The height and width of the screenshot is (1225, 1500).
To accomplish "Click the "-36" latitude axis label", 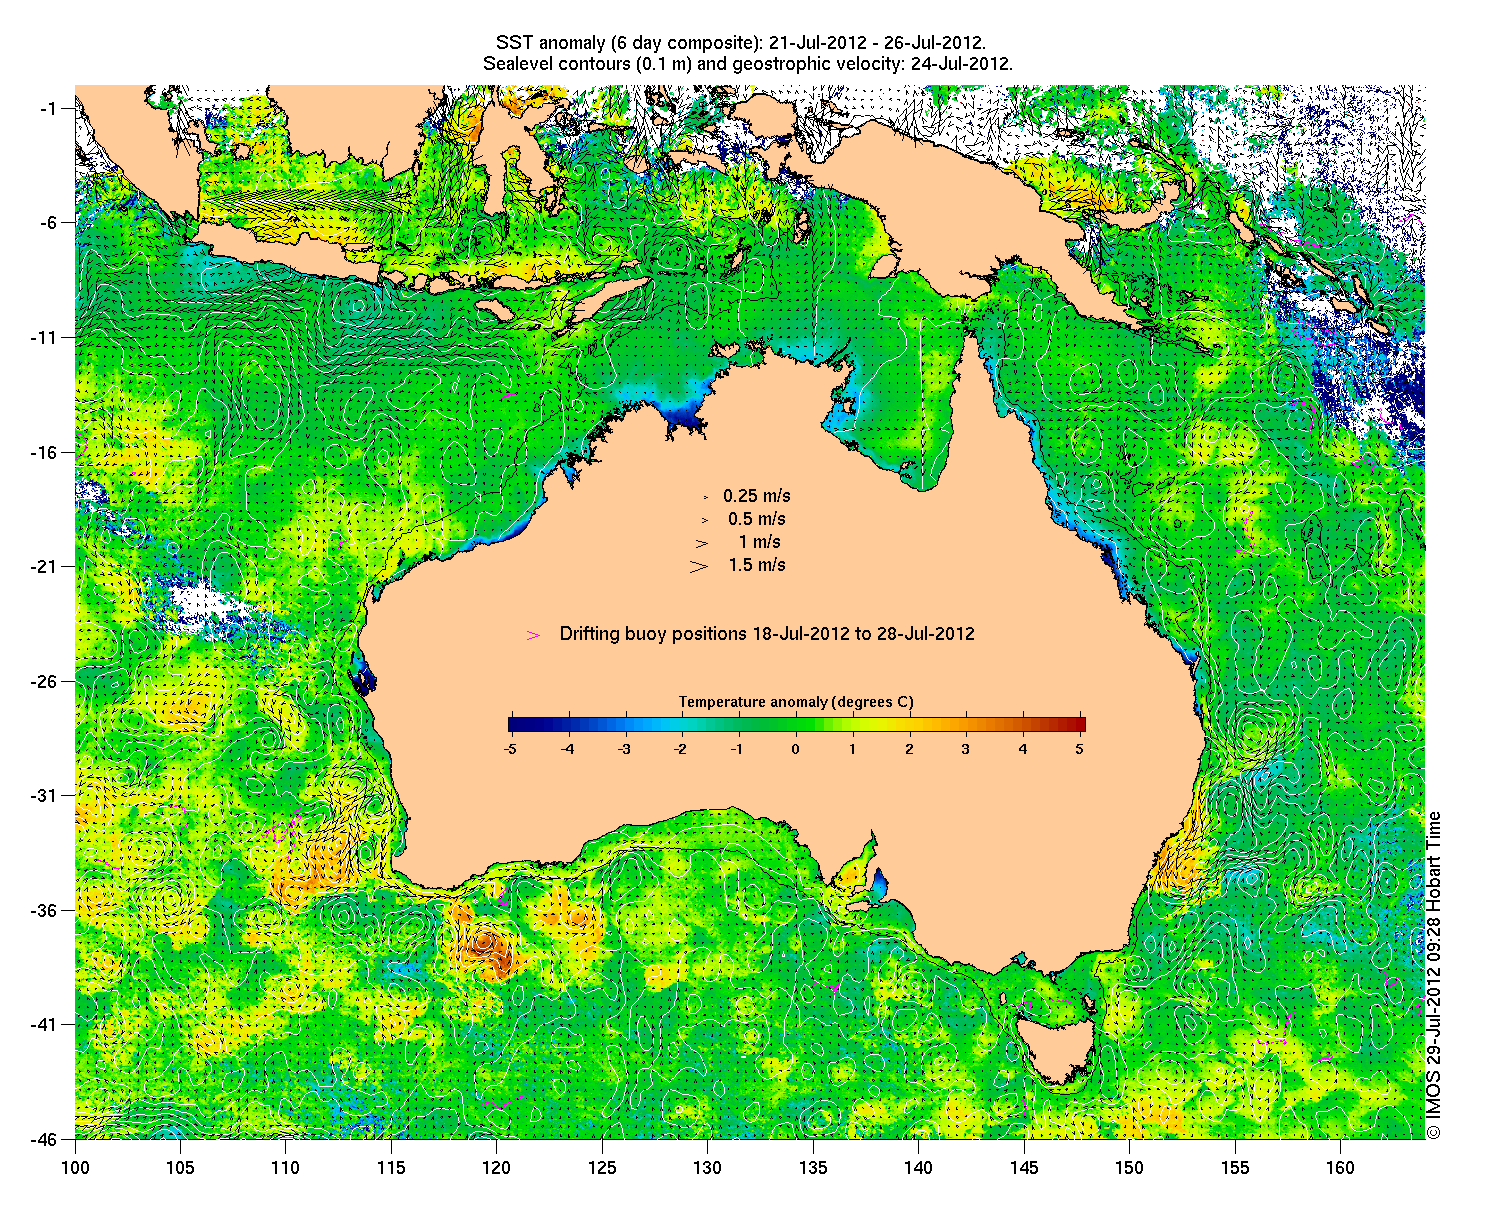I will pos(44,911).
